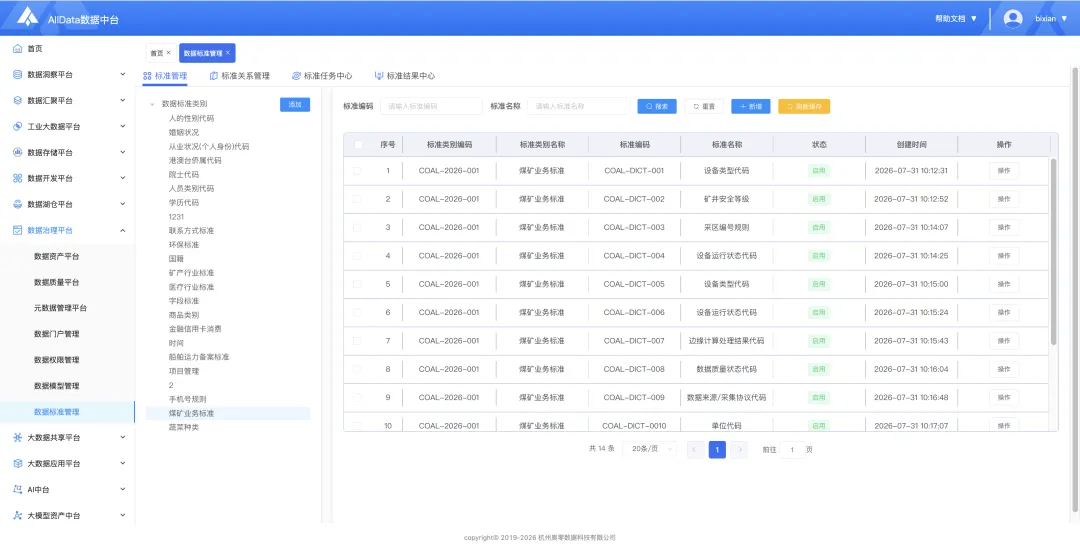Go to next page arrow
This screenshot has height=549, width=1080.
pos(739,450)
